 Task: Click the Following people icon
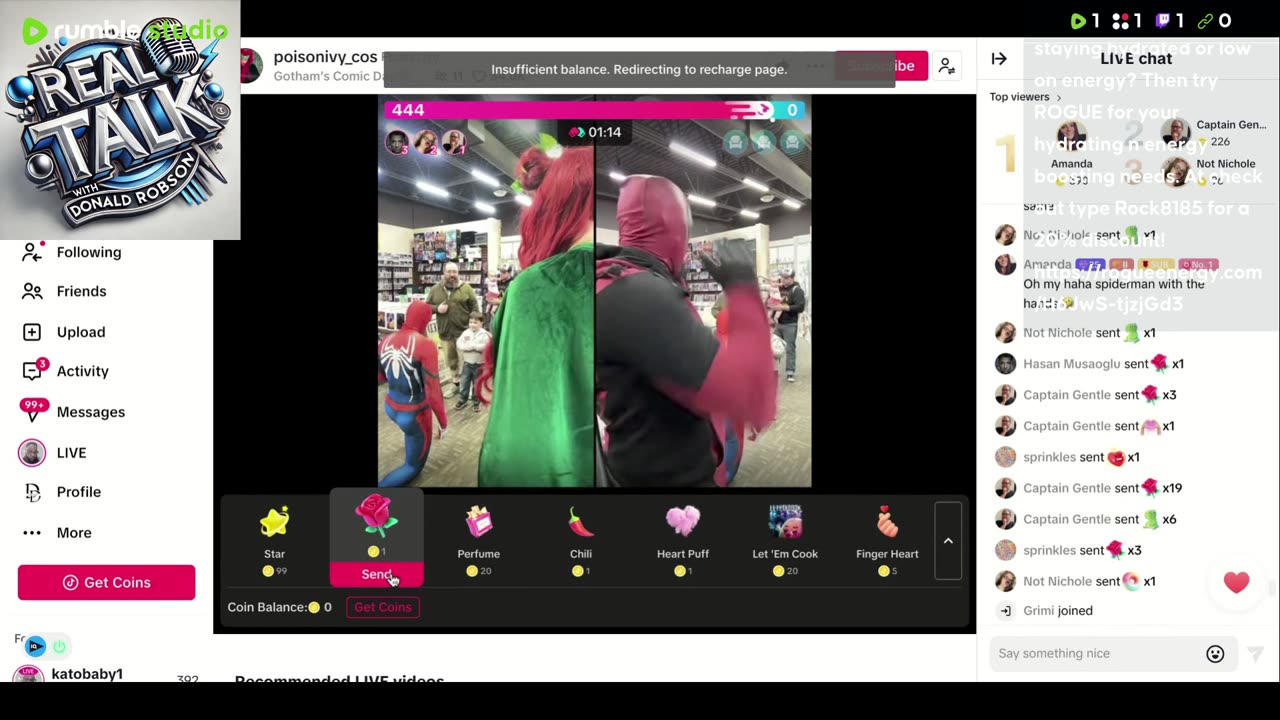32,252
